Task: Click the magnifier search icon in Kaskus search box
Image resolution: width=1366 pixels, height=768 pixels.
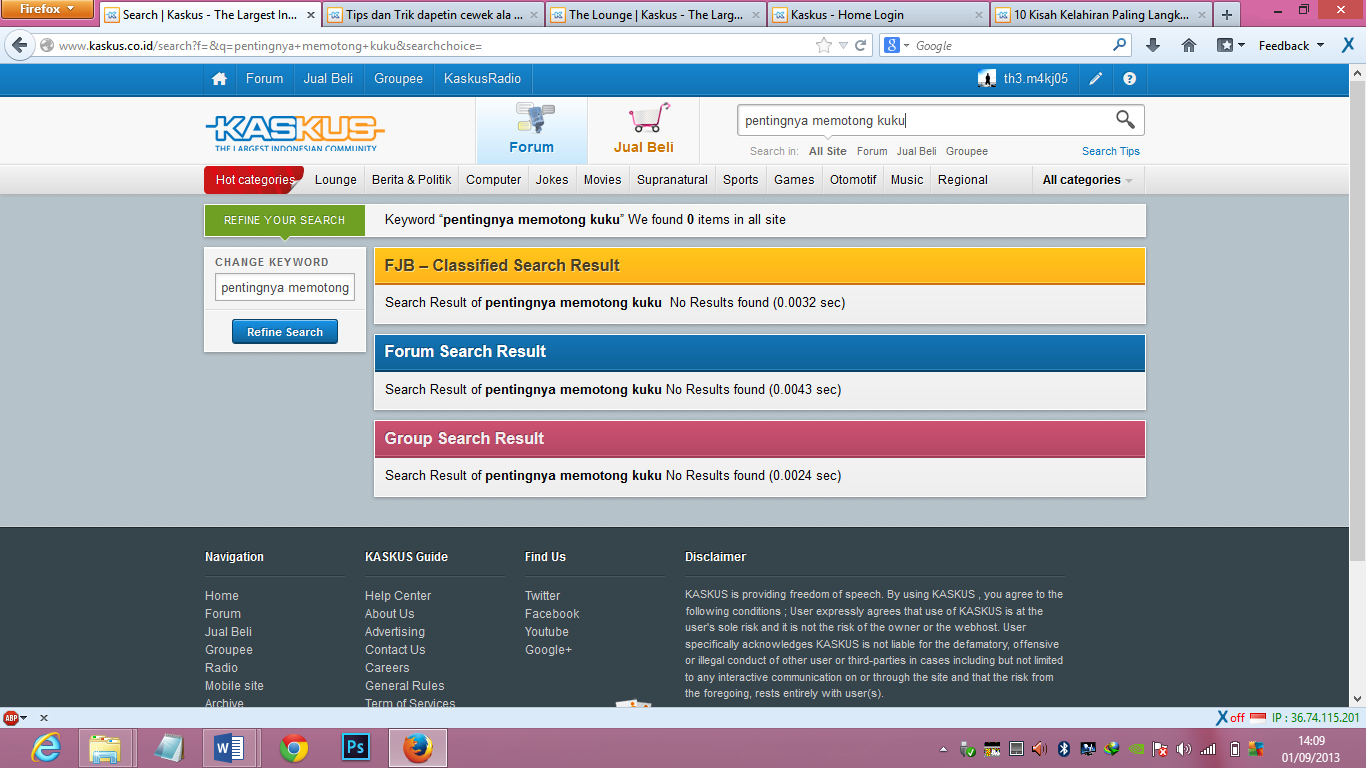Action: [x=1125, y=120]
